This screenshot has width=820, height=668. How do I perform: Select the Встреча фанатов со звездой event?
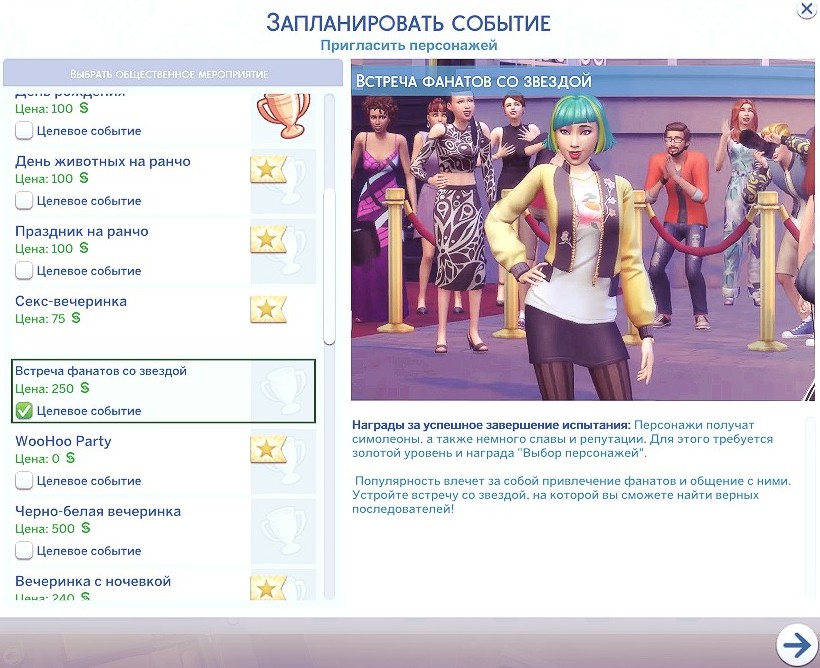pos(164,391)
